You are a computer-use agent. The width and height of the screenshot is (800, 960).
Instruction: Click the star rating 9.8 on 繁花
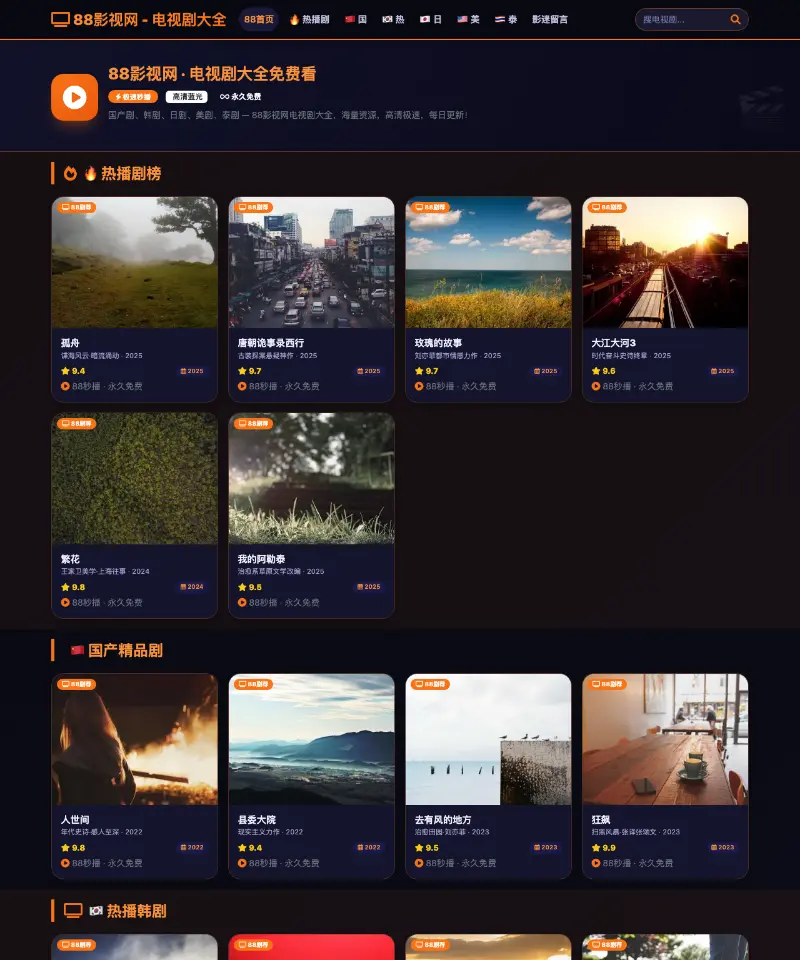(x=73, y=587)
